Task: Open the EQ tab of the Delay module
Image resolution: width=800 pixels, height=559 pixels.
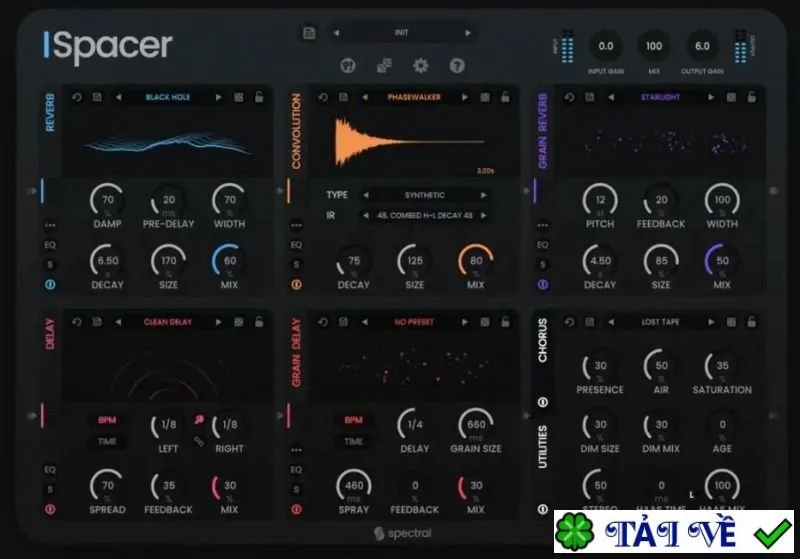Action: [49, 469]
